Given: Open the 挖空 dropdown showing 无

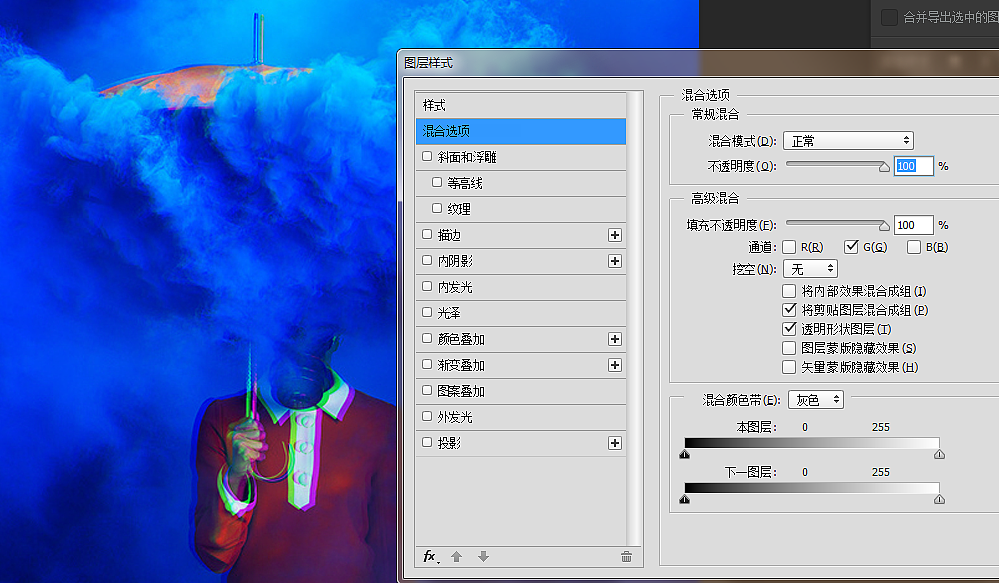Looking at the screenshot, I should pos(810,268).
